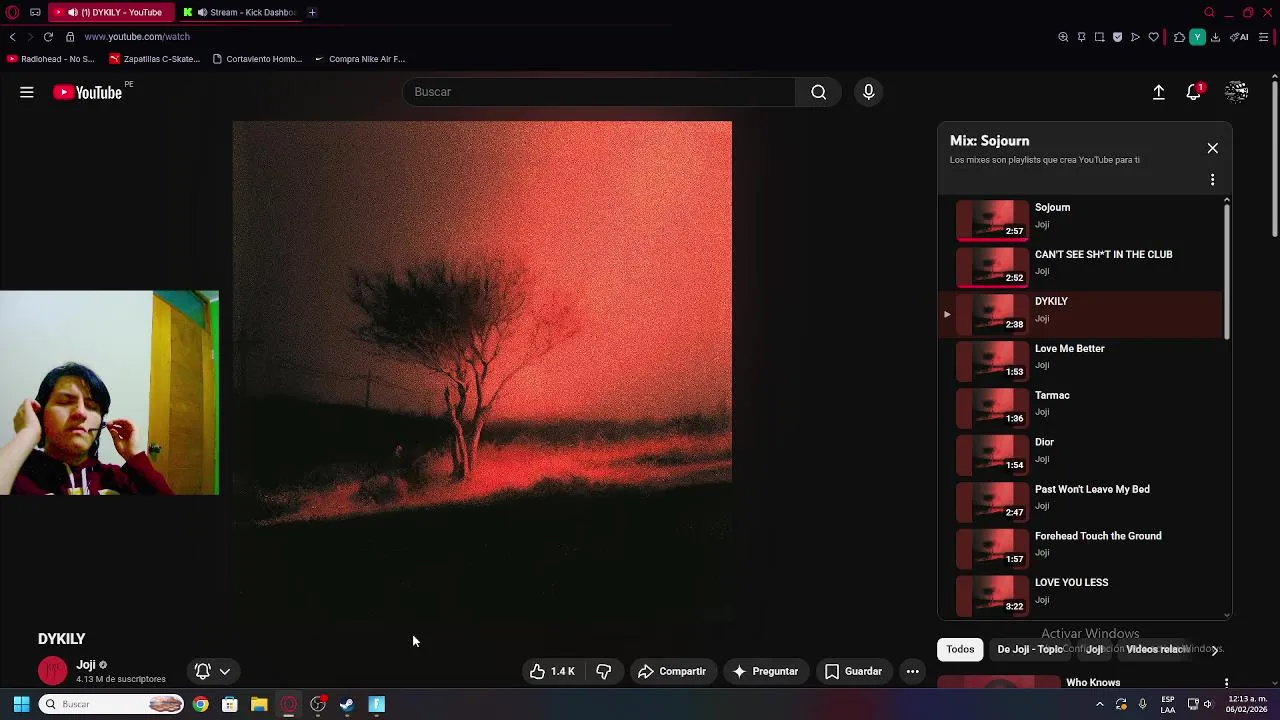The height and width of the screenshot is (720, 1280).
Task: Save the video with Guardar button
Action: point(853,671)
